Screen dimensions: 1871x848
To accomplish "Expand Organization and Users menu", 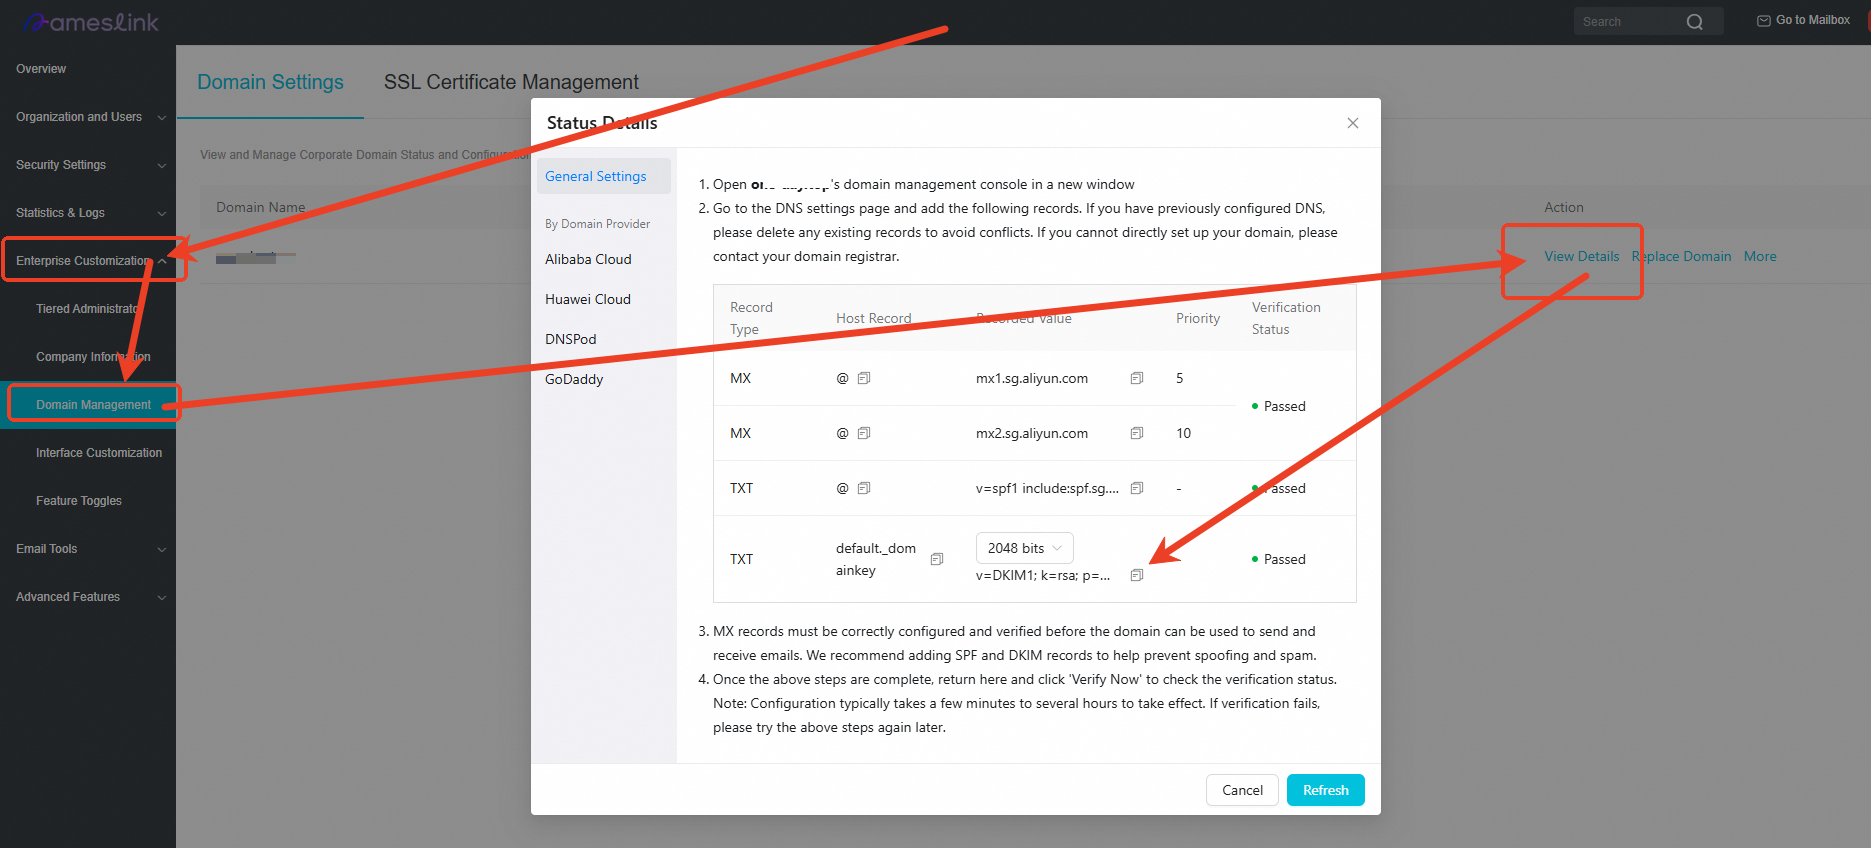I will point(88,117).
